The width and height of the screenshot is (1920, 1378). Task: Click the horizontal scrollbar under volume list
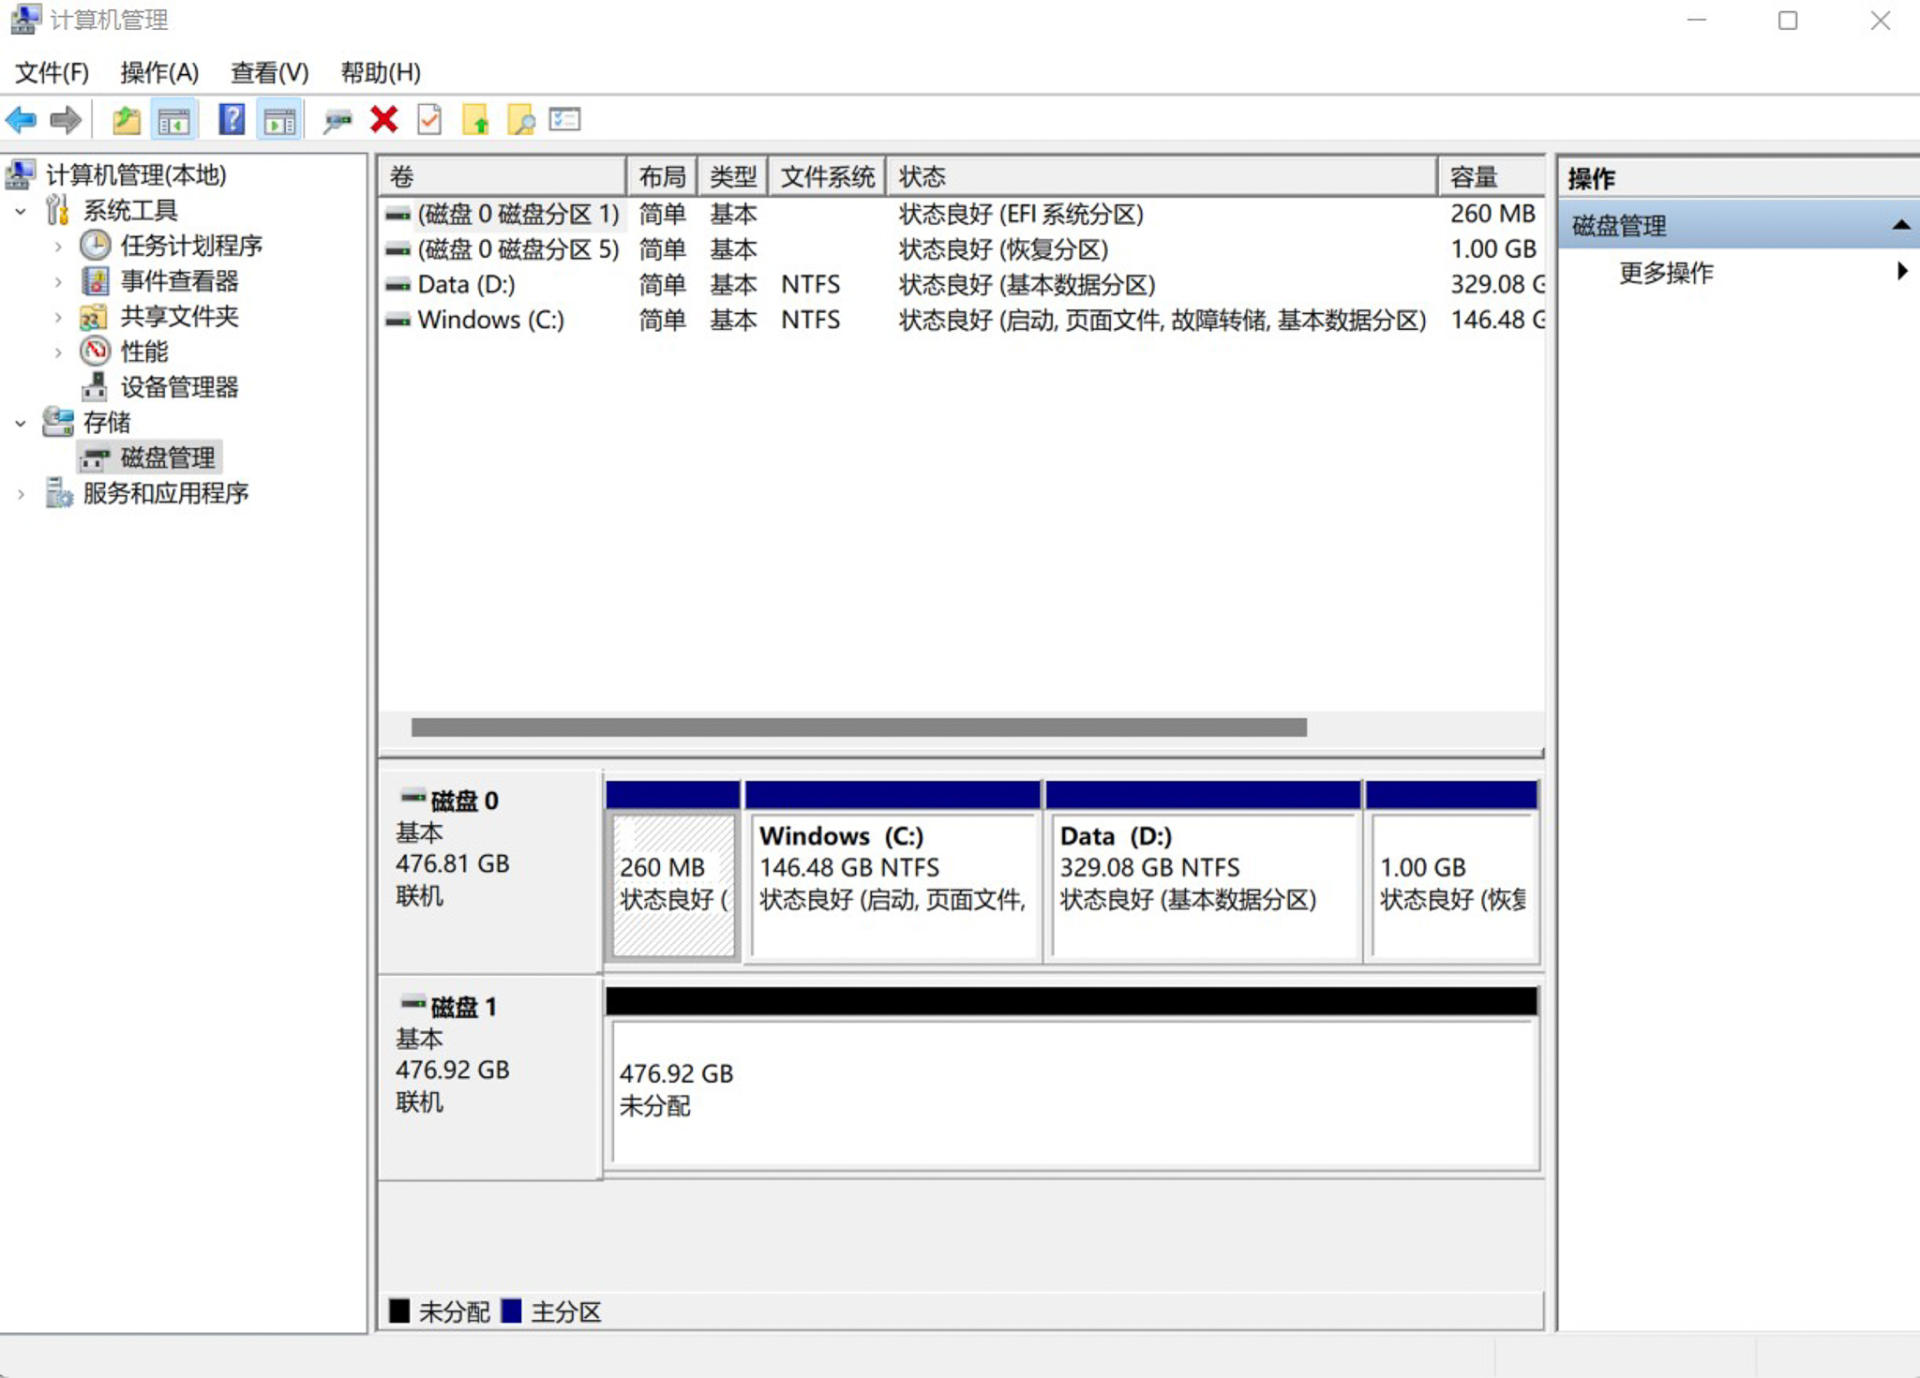coord(858,727)
